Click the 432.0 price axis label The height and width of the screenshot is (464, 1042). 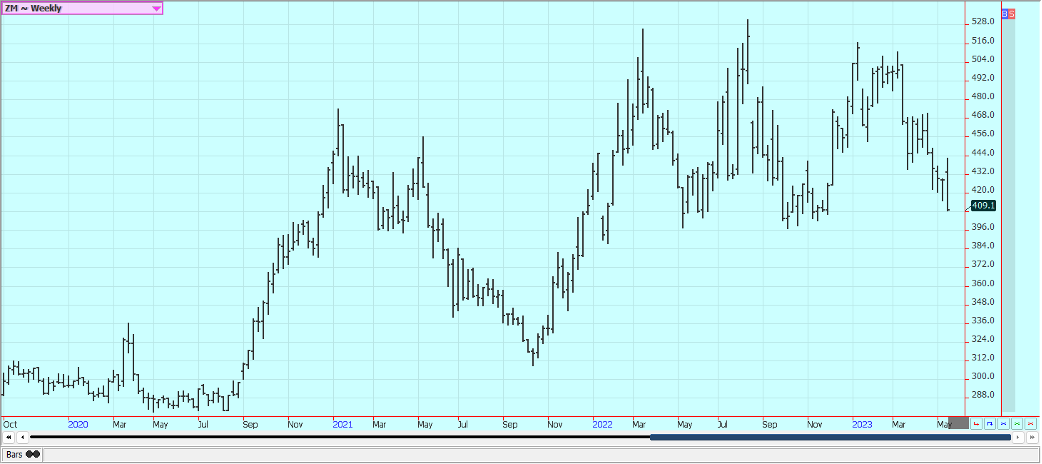[x=983, y=172]
